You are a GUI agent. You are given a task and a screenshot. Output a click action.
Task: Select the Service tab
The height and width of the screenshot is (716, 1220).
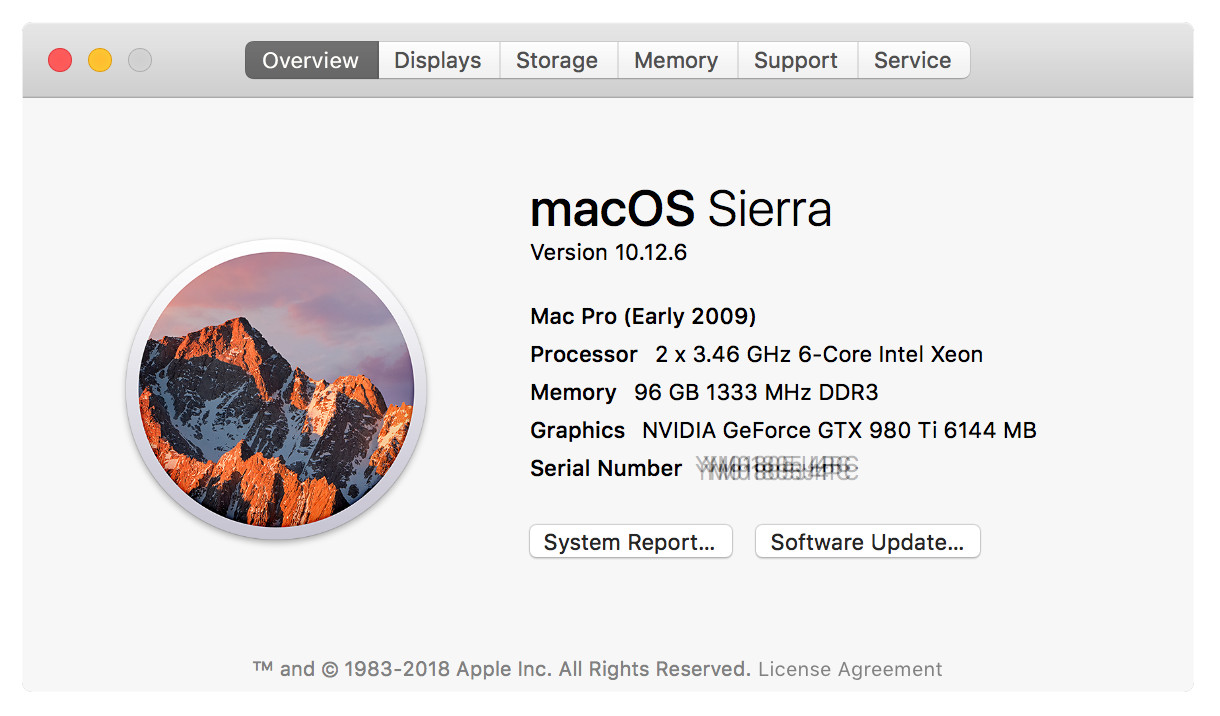point(913,60)
